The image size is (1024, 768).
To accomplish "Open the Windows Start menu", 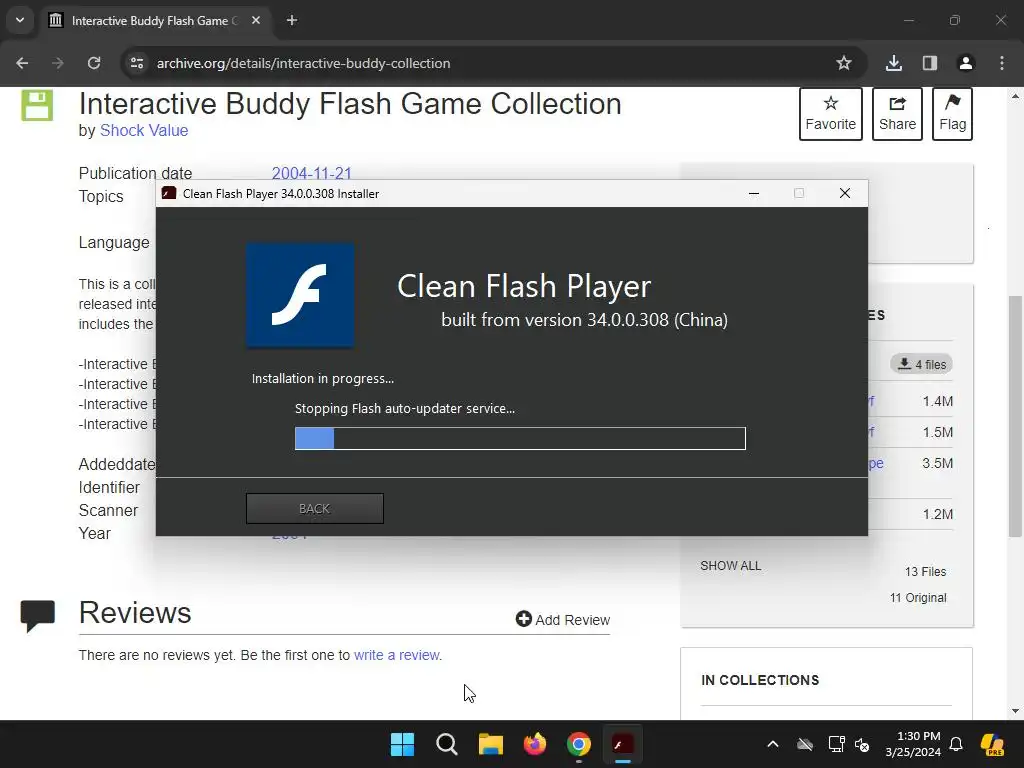I will pos(402,744).
